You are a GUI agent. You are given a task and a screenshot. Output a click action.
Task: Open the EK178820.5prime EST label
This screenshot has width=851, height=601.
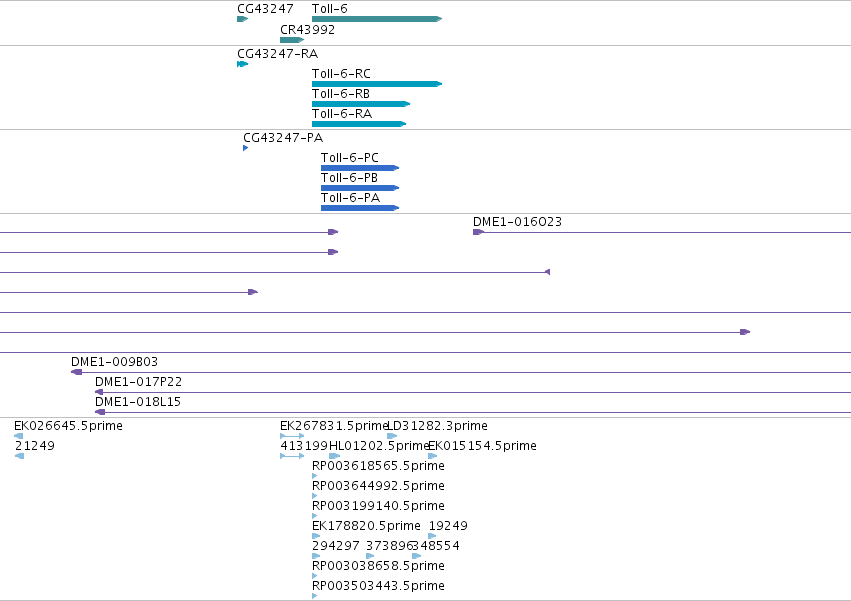(366, 526)
